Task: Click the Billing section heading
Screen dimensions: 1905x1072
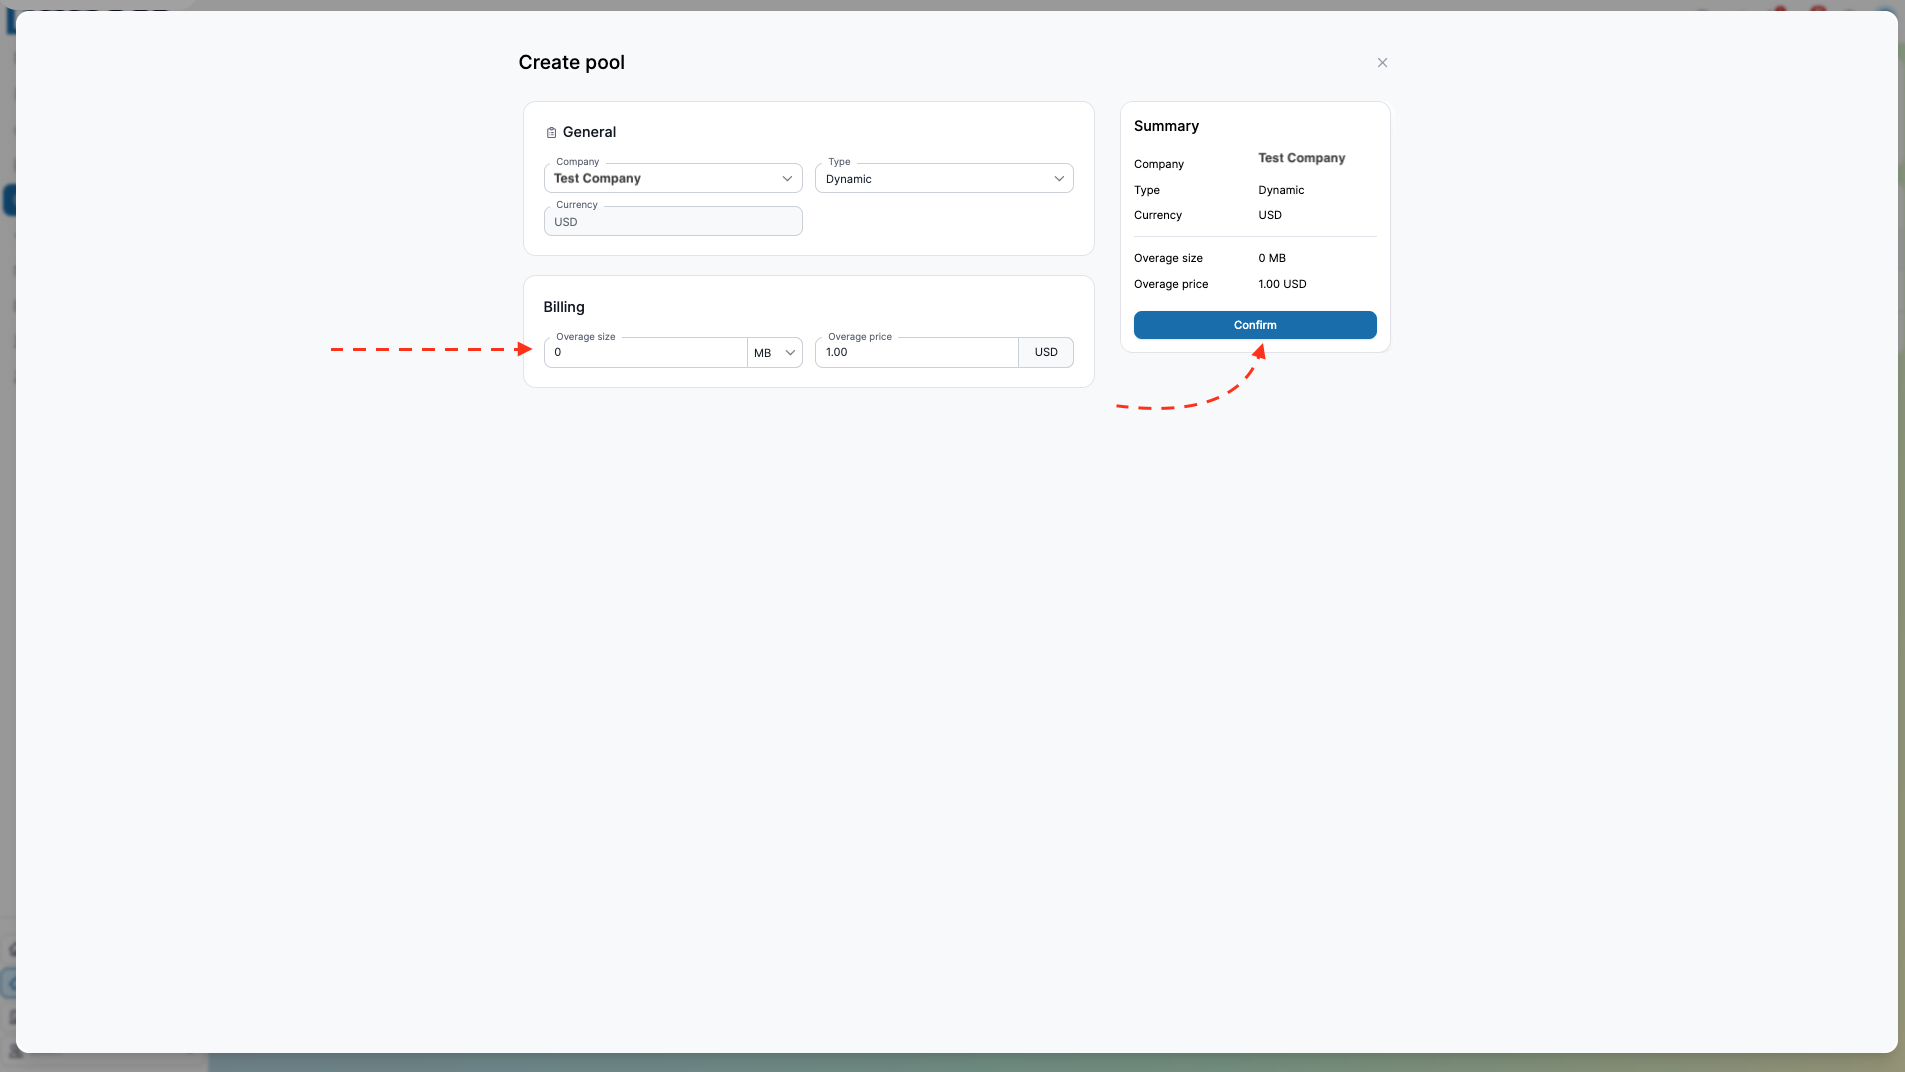Action: (564, 307)
